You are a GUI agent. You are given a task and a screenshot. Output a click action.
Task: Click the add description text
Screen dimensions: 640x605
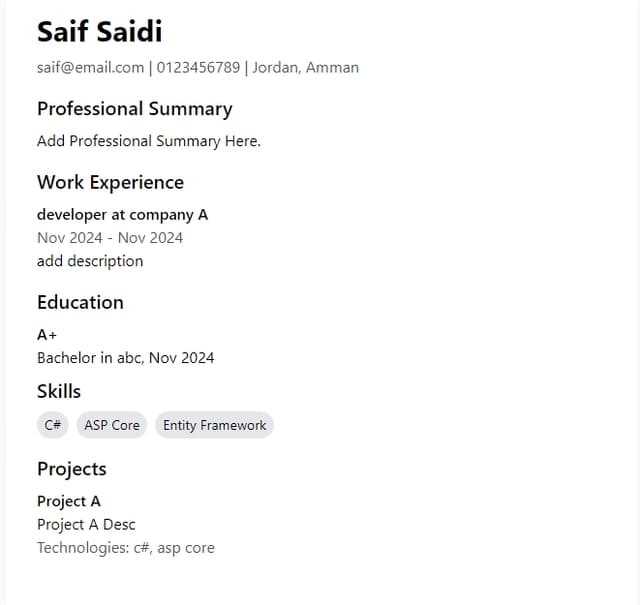coord(90,261)
